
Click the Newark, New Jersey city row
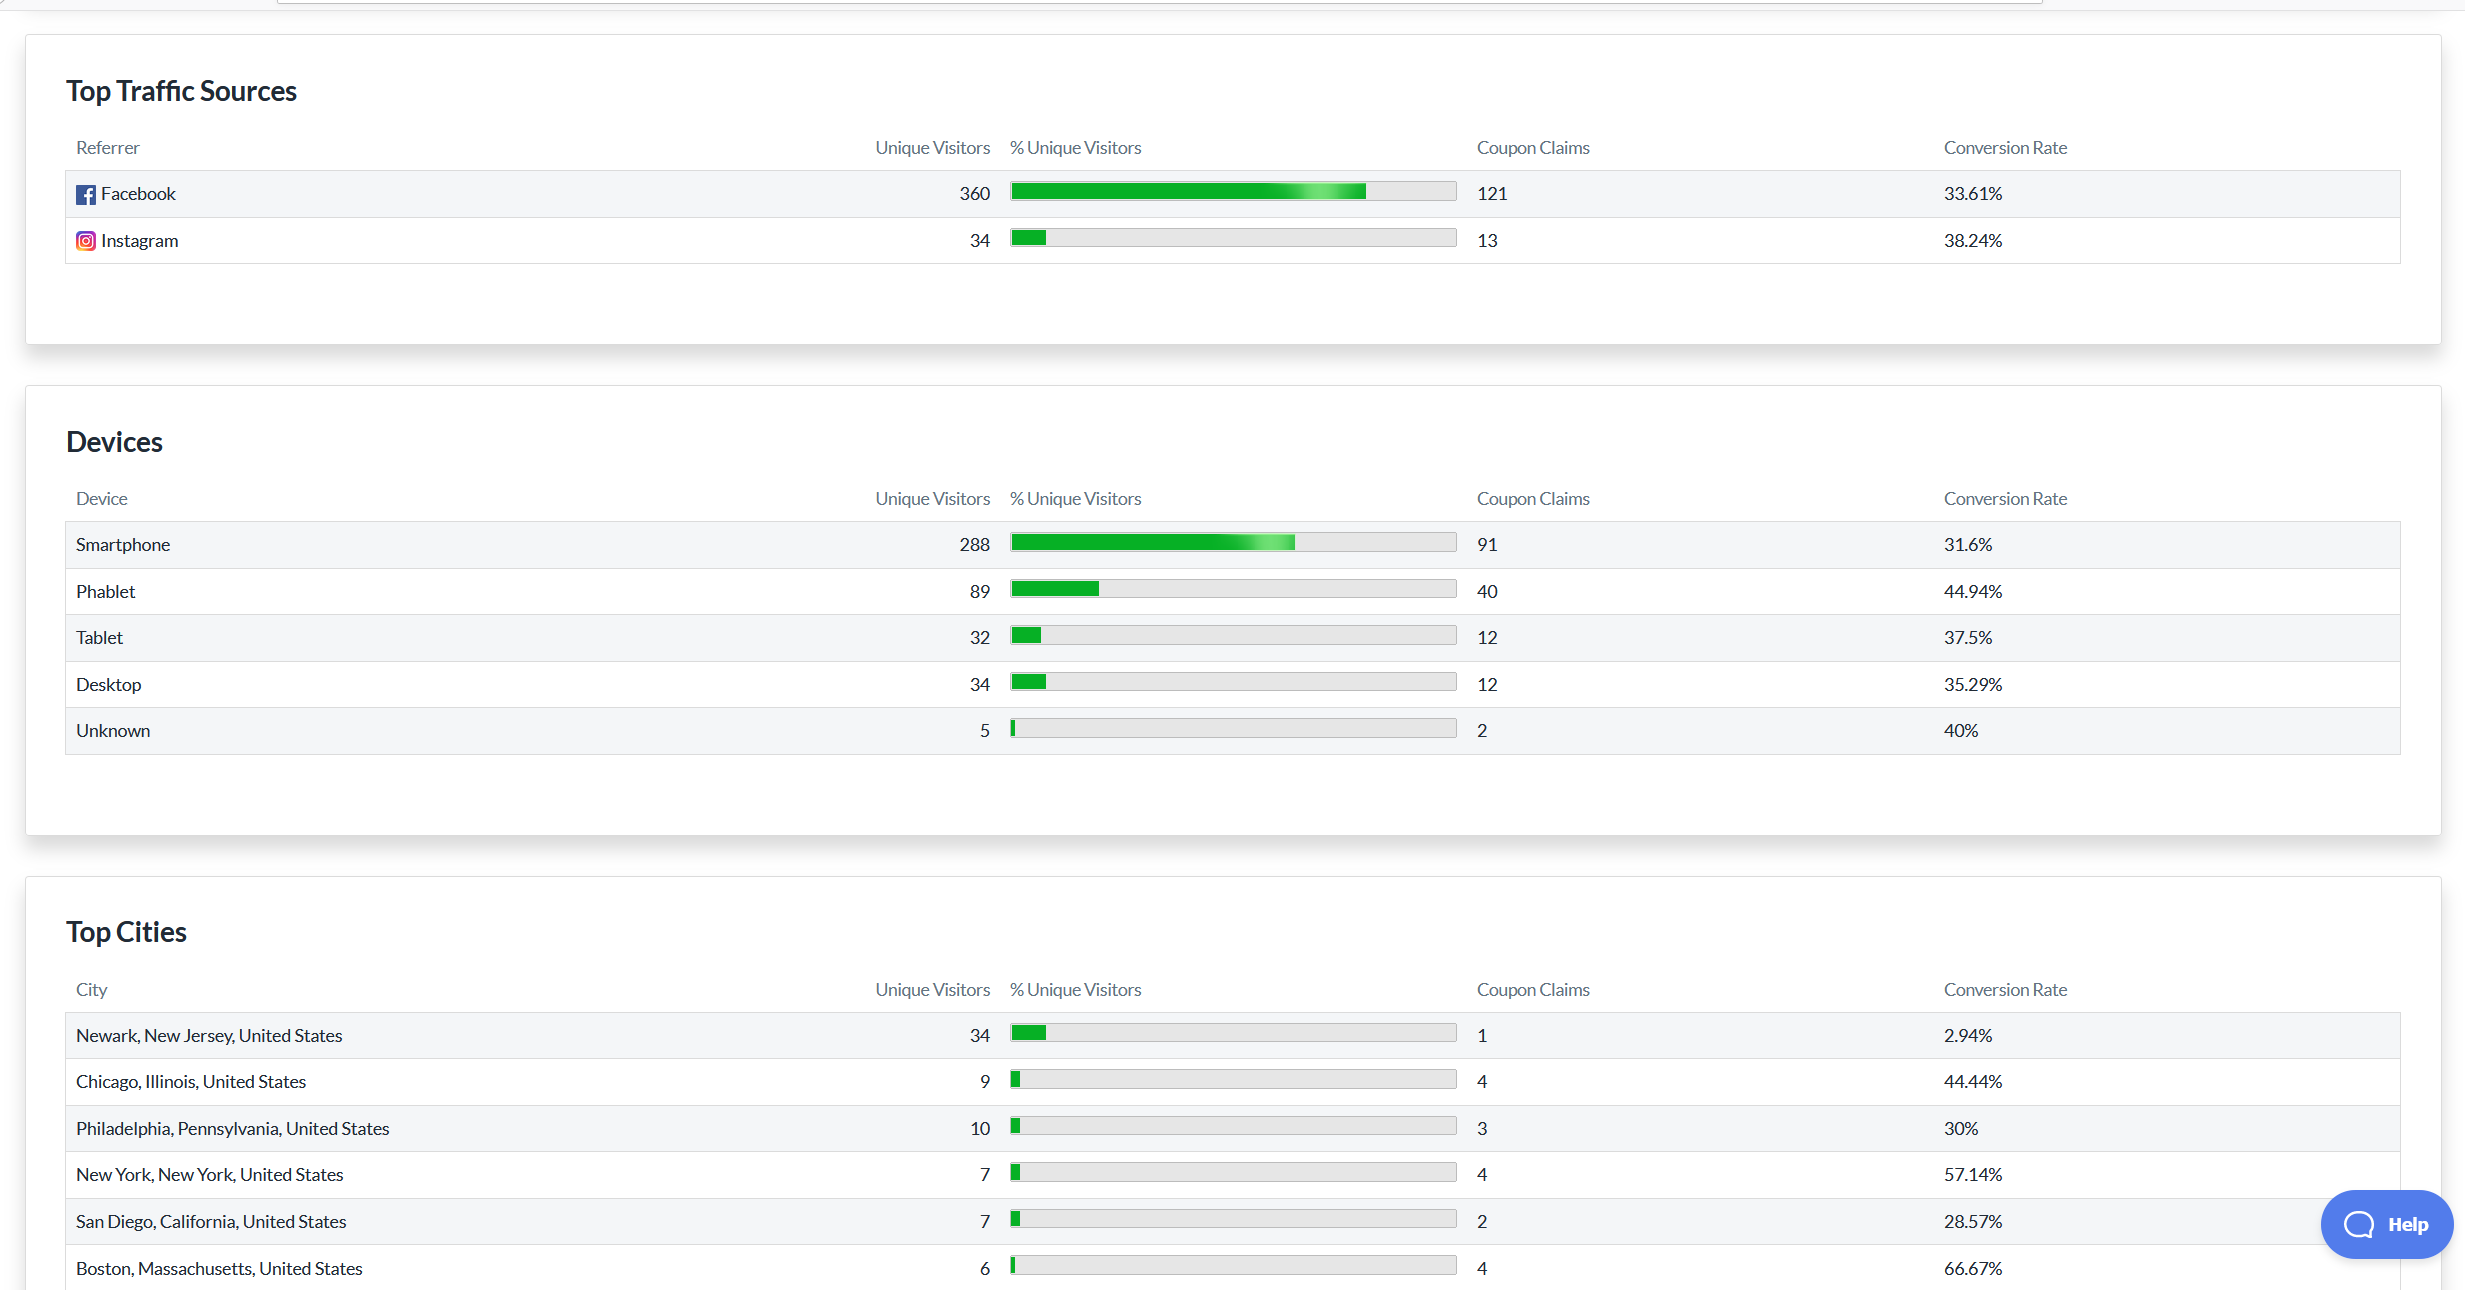[x=209, y=1036]
